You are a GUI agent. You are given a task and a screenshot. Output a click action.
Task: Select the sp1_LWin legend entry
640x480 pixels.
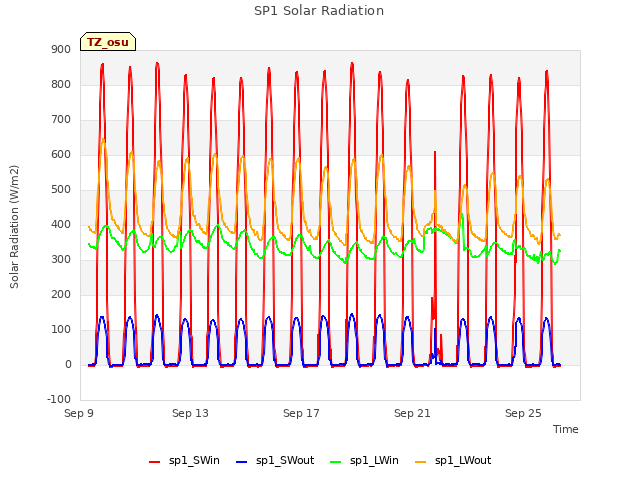(364, 460)
